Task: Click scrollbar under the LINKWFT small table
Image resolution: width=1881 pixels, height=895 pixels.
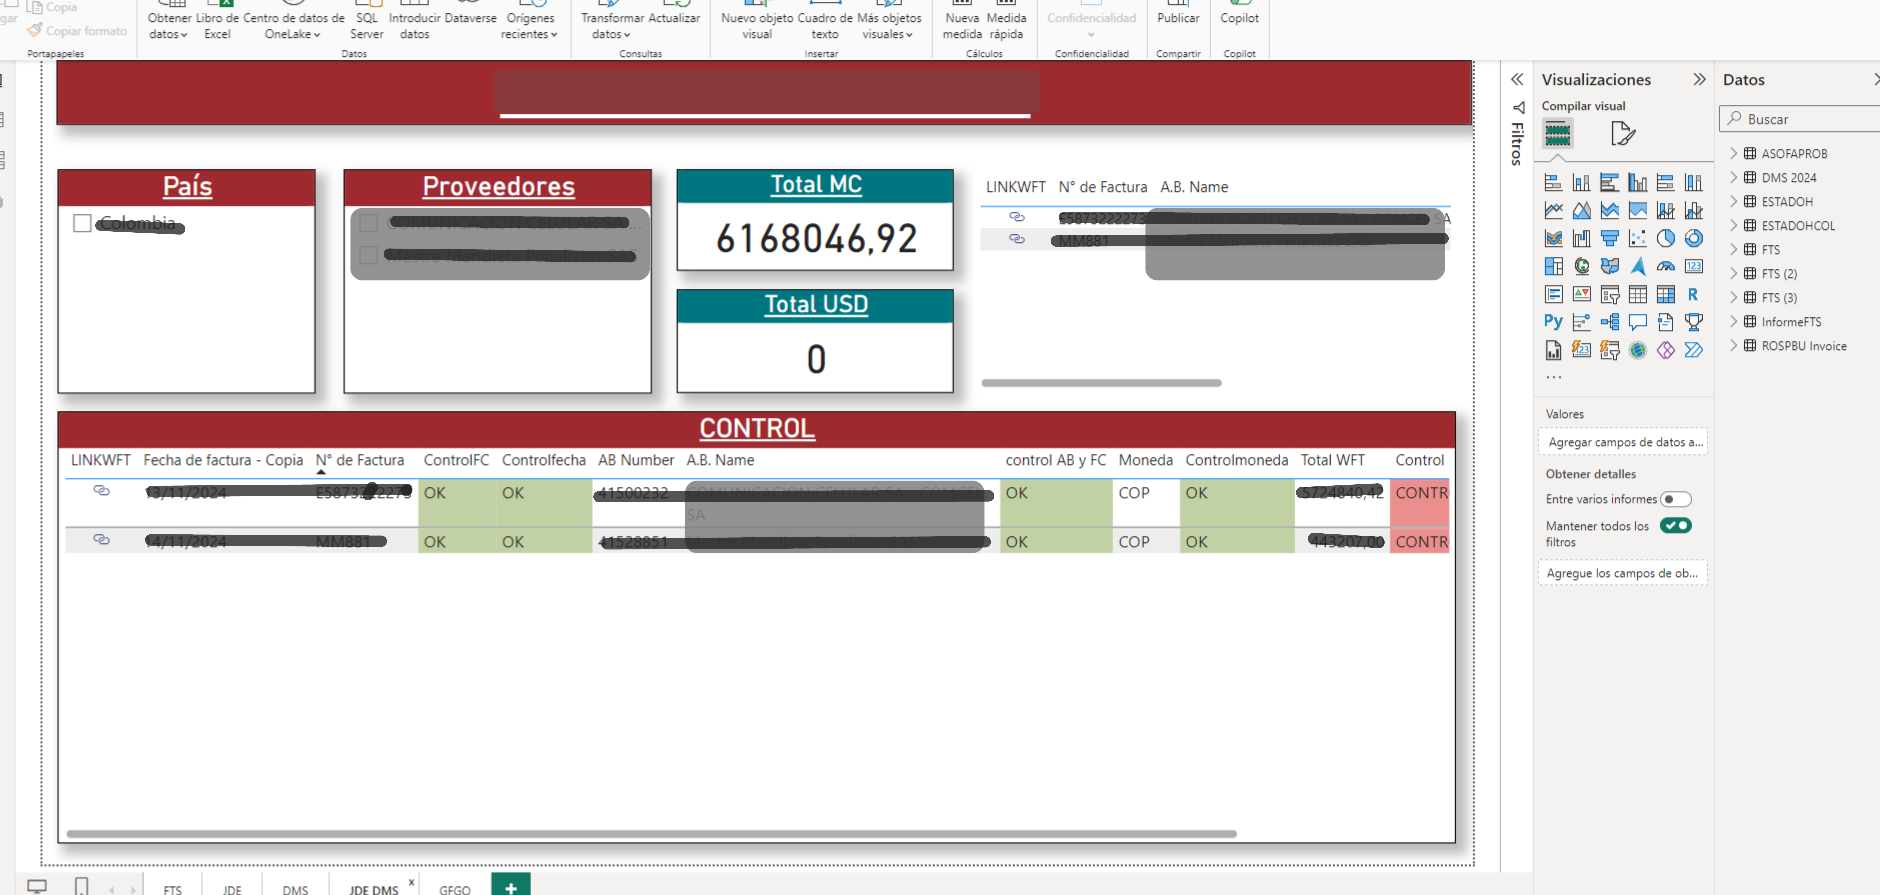Action: tap(1101, 383)
